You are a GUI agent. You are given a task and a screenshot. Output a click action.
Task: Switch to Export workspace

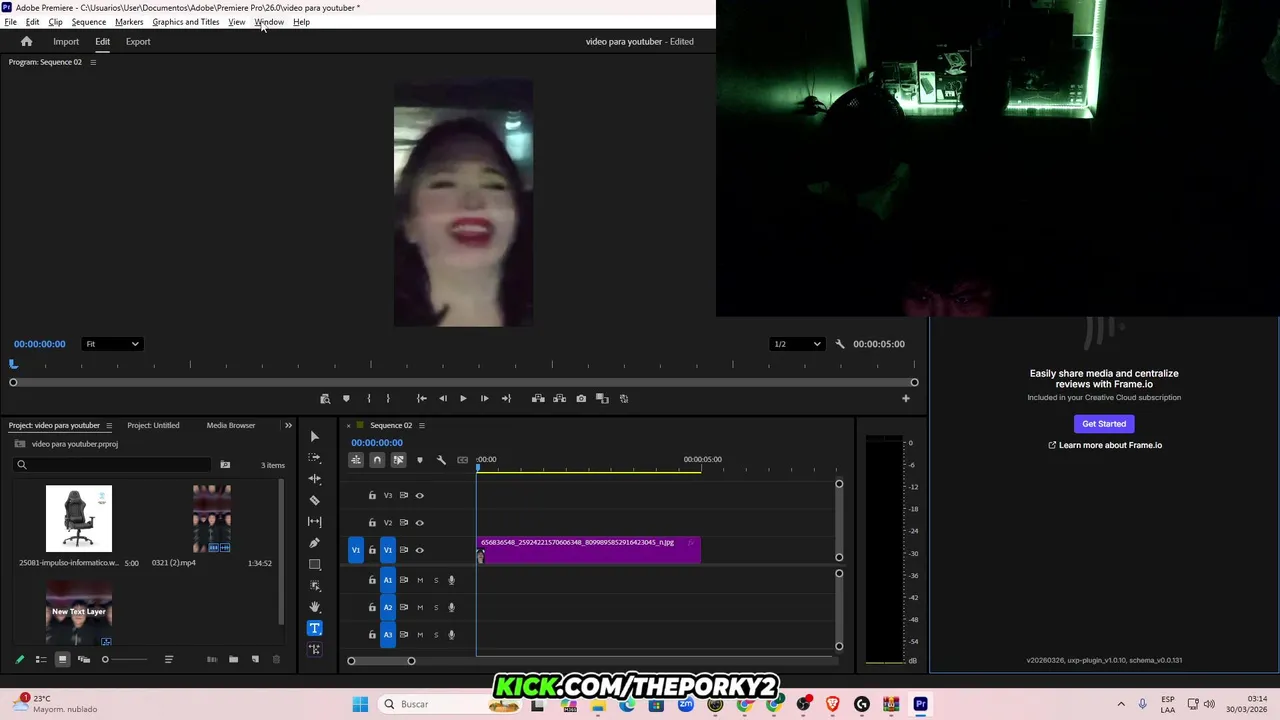click(138, 42)
